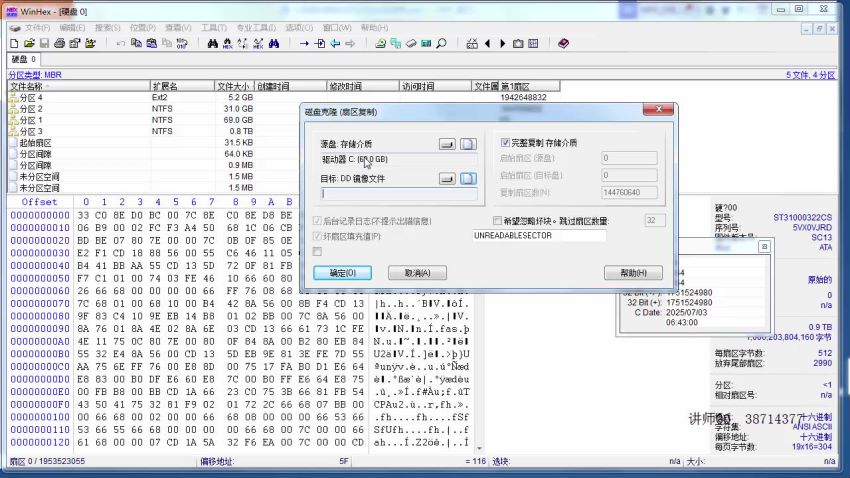
Task: Click offset 0000000010 in hex view
Action: pyautogui.click(x=40, y=228)
